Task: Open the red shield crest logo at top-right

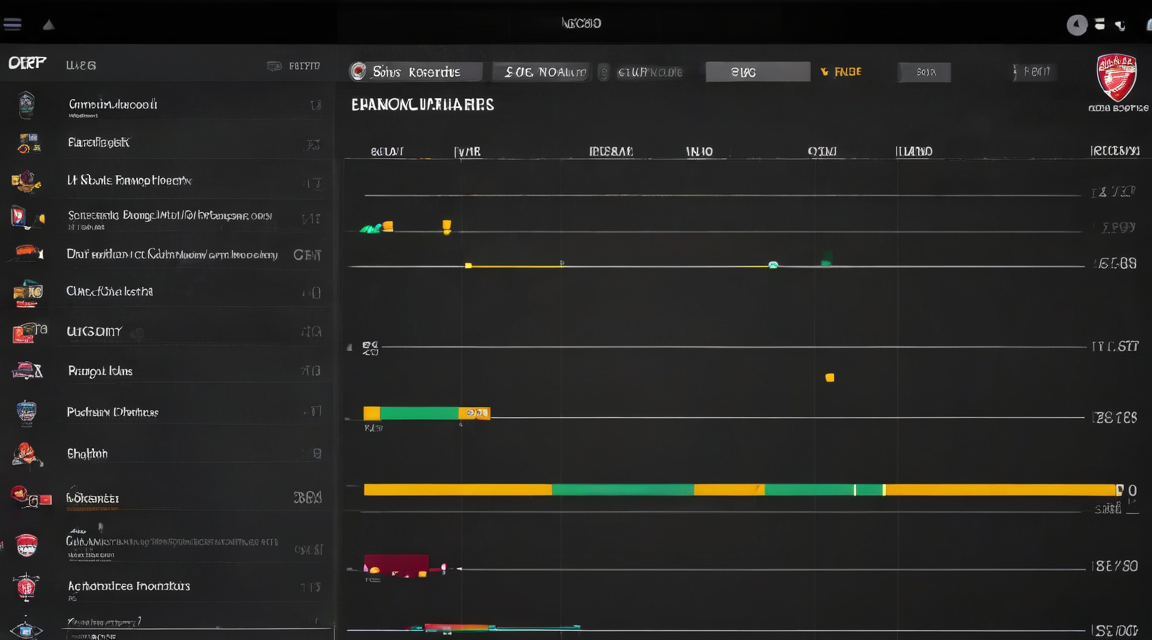Action: [x=1117, y=76]
